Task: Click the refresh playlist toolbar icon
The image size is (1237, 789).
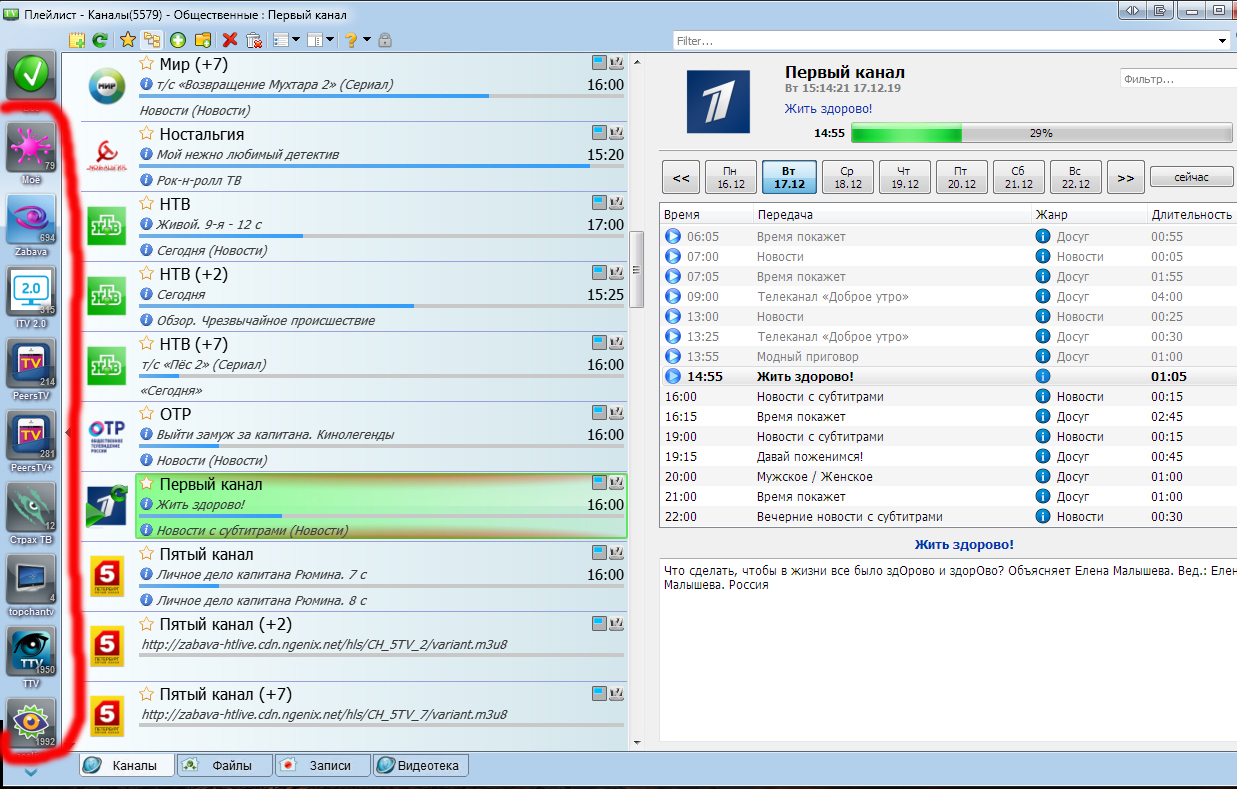Action: pyautogui.click(x=100, y=40)
